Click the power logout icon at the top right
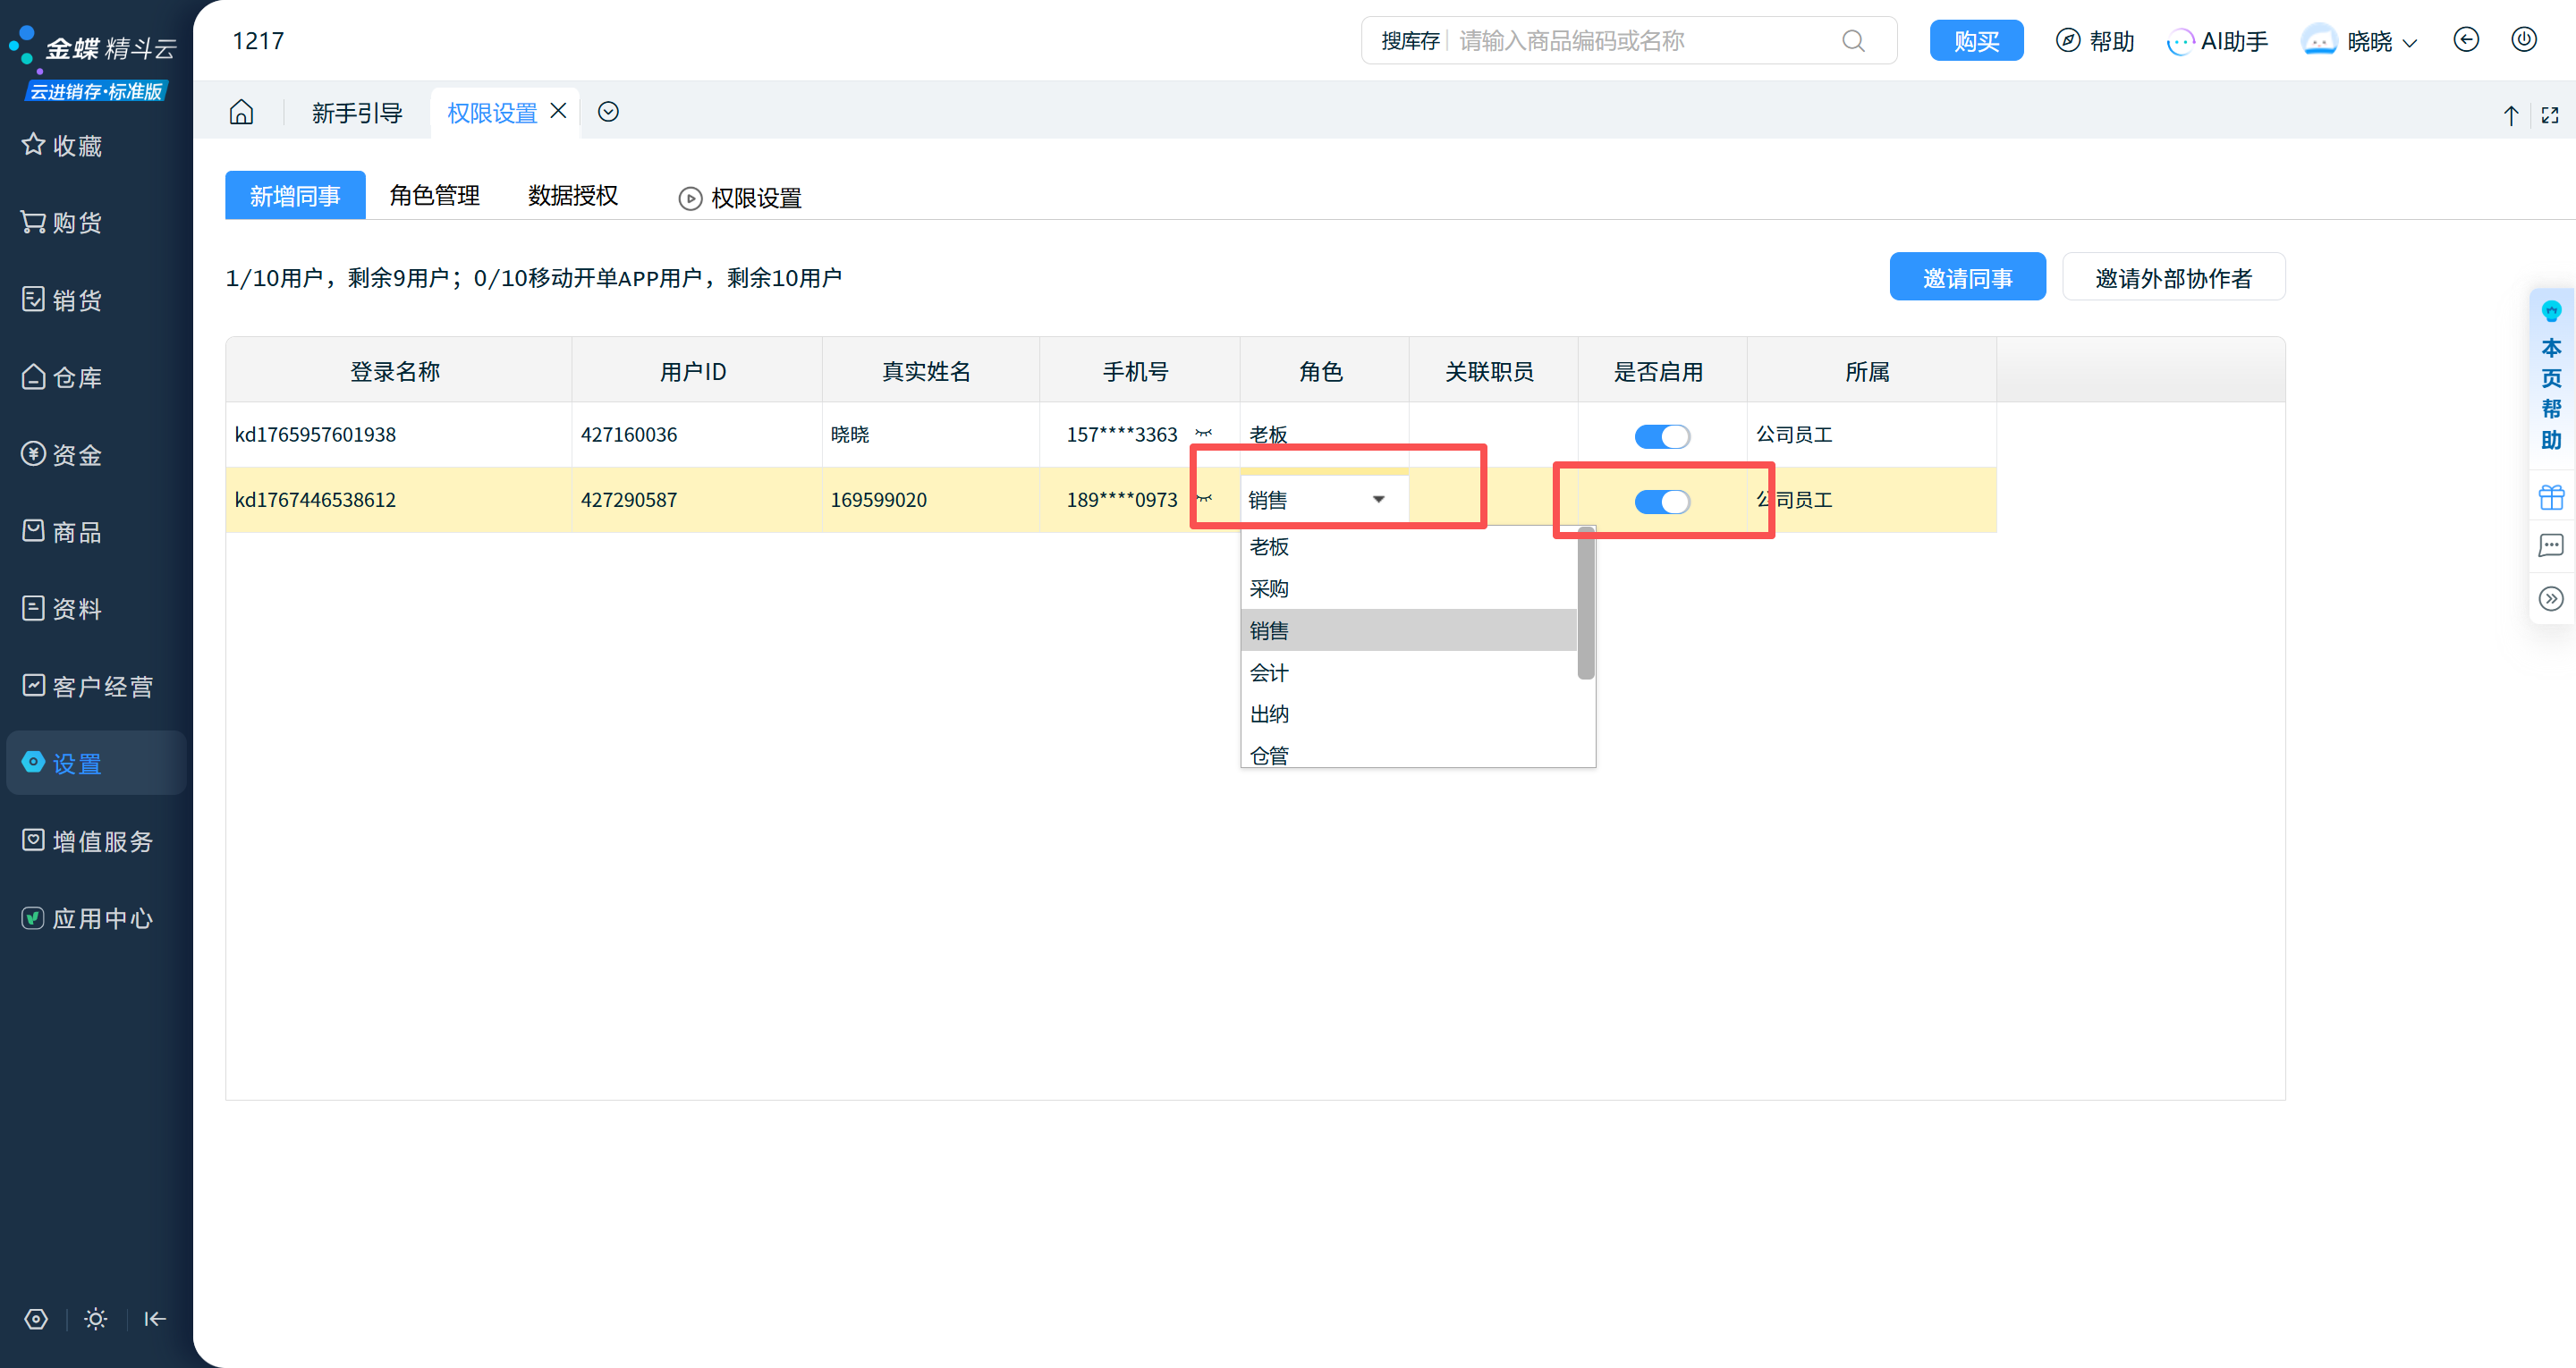The width and height of the screenshot is (2576, 1368). click(2523, 40)
